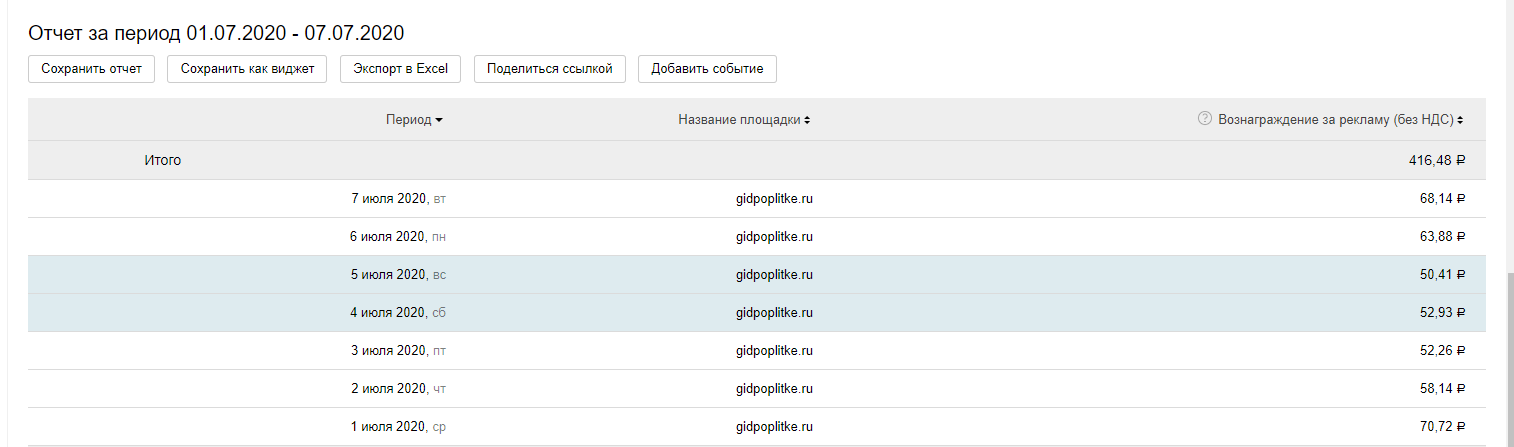
Task: Click the help icon beside Вознаграждение за рекламу
Action: (1205, 119)
